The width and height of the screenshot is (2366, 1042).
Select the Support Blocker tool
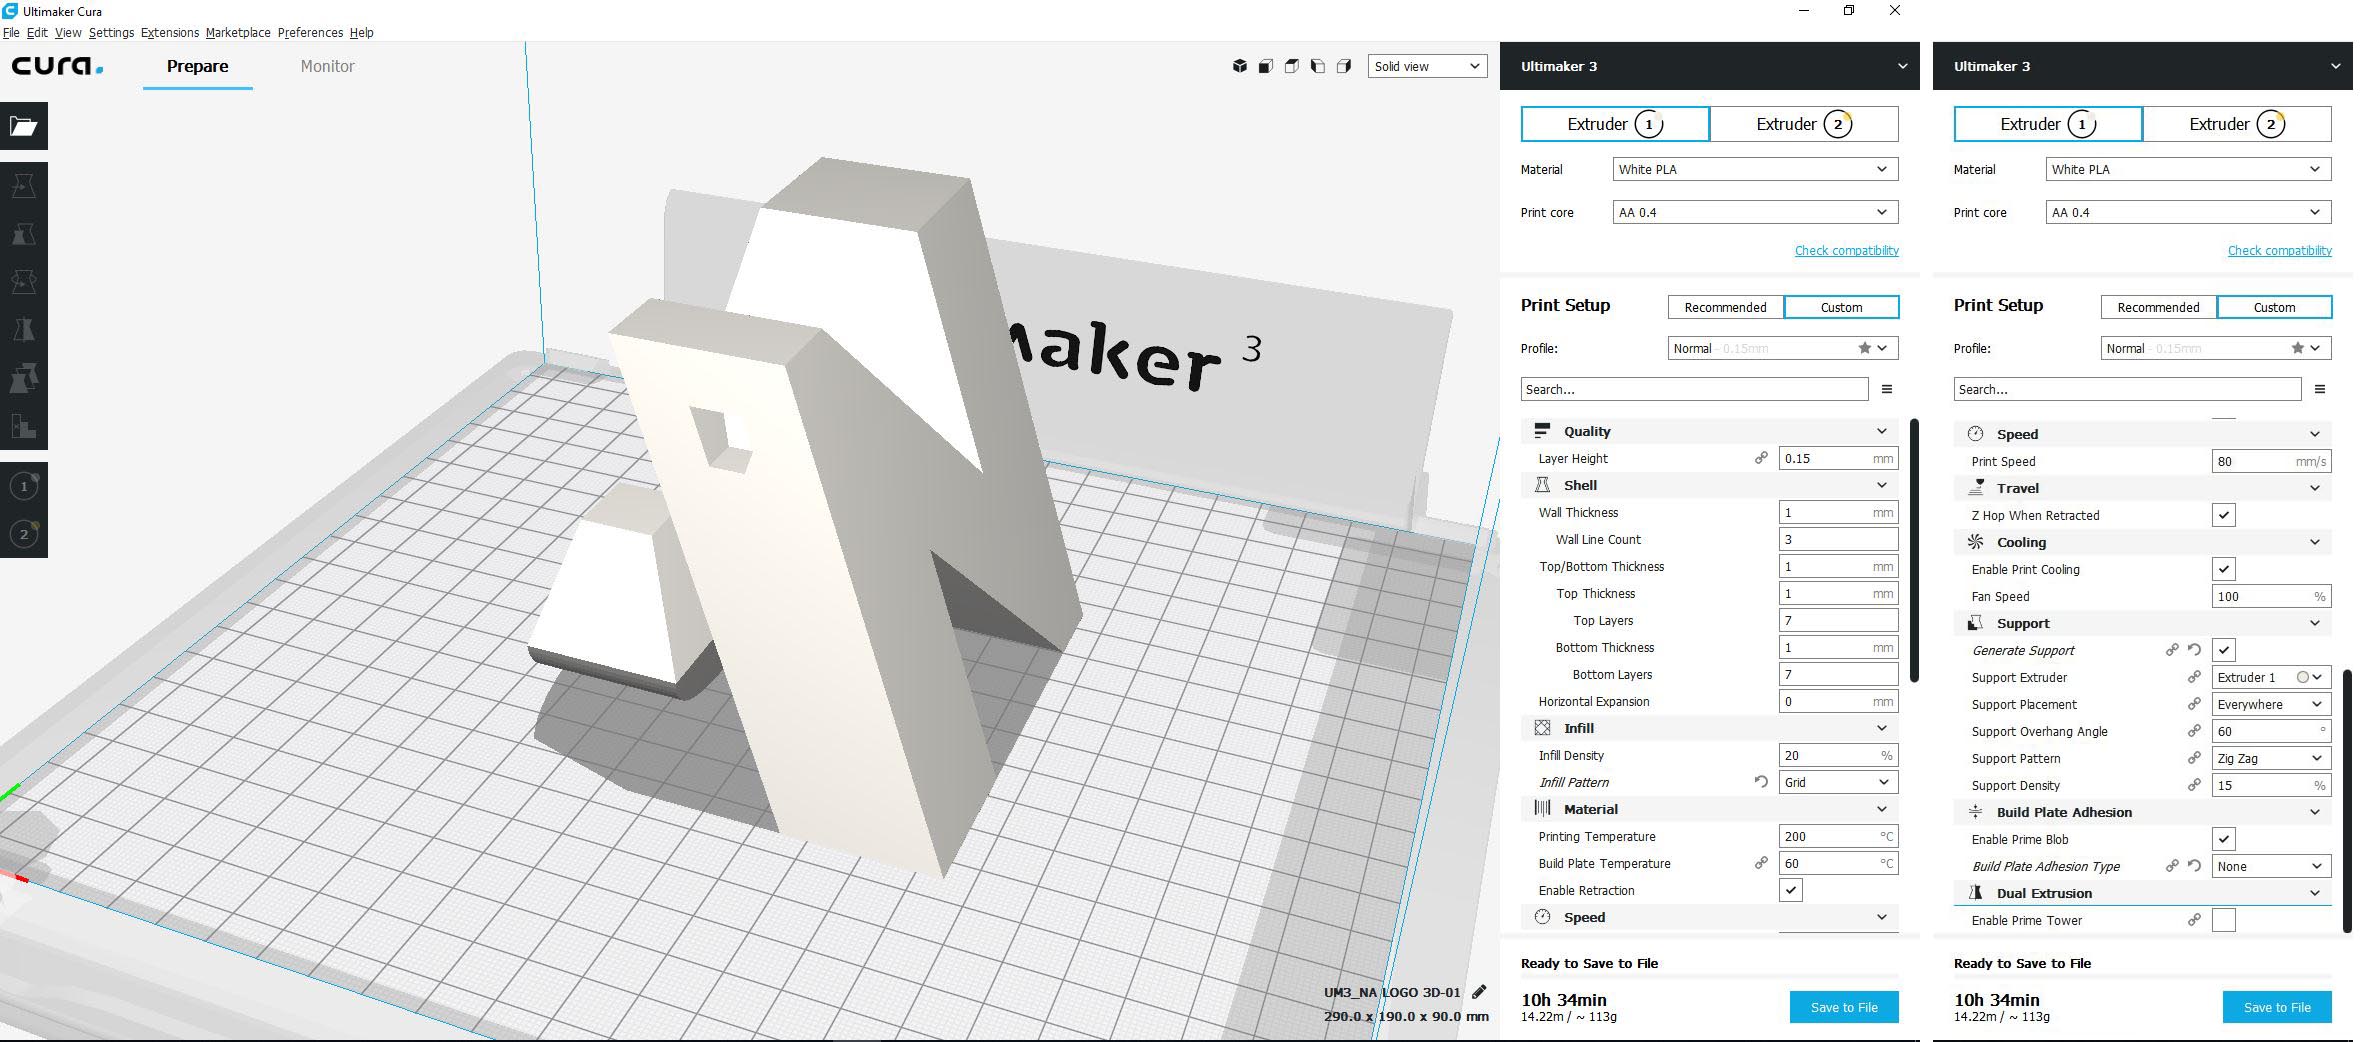(24, 426)
